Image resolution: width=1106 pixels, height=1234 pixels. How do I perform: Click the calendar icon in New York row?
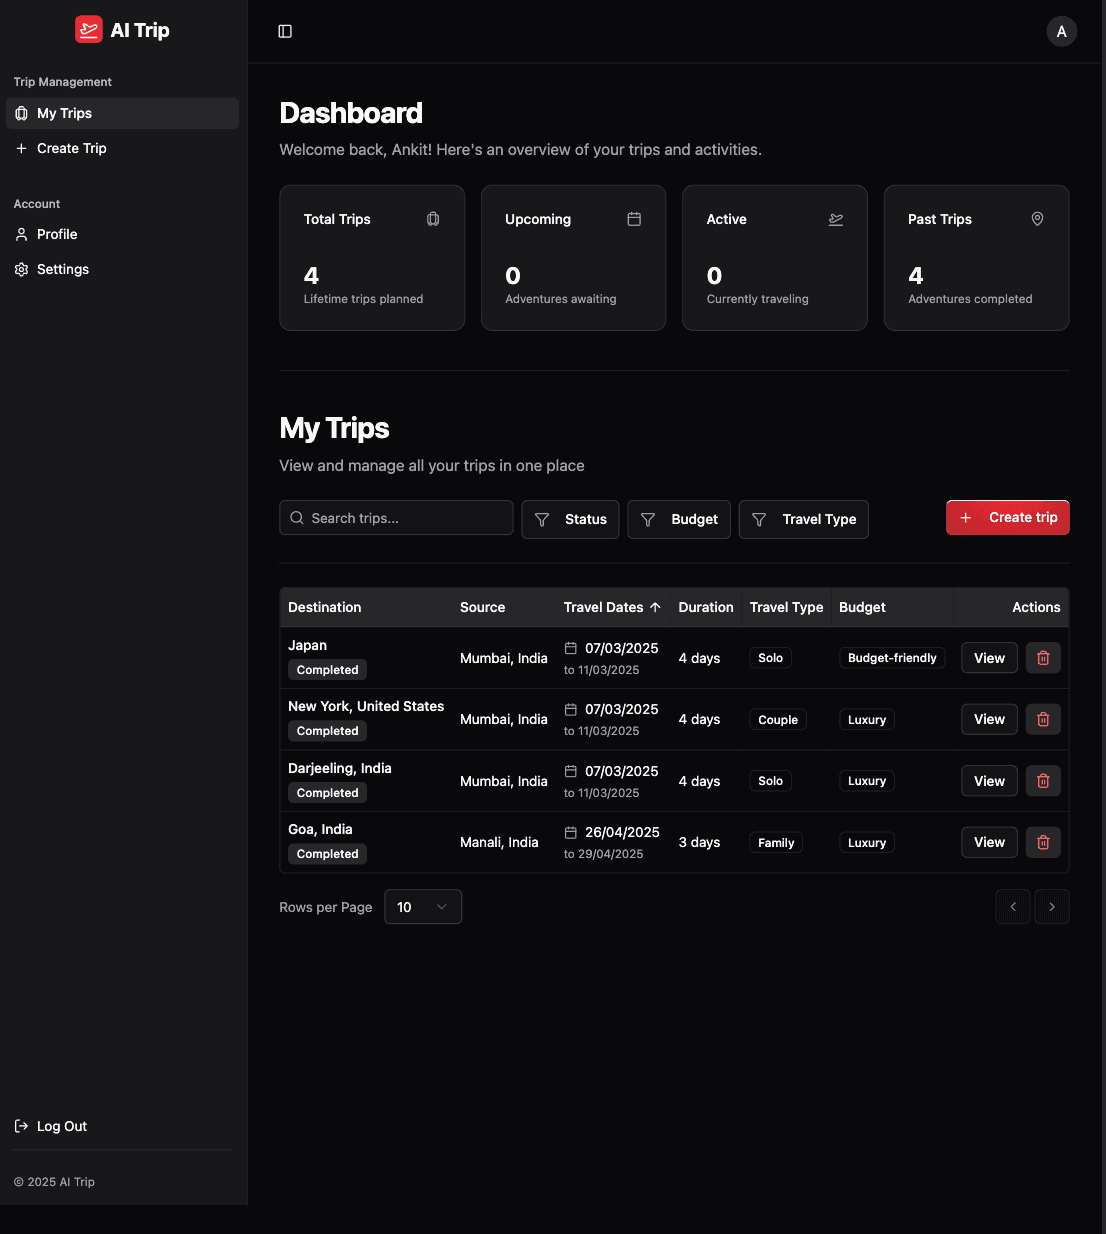(571, 709)
